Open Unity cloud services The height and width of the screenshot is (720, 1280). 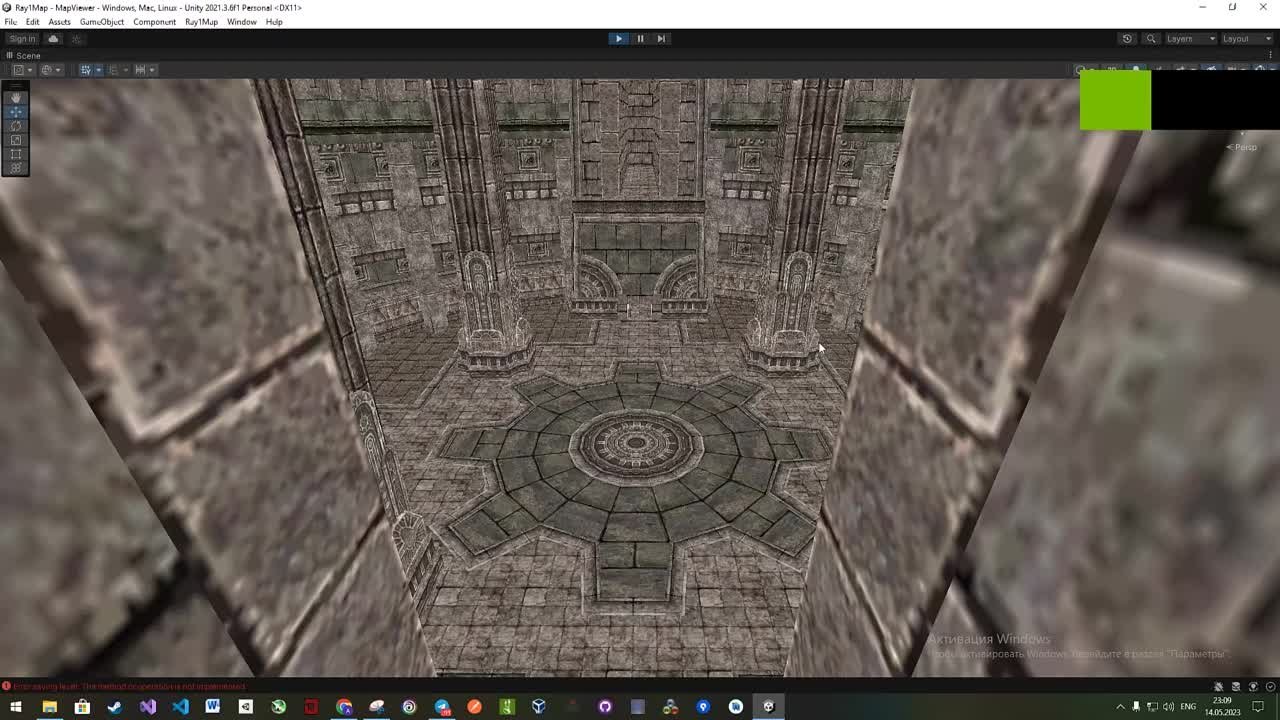(x=53, y=39)
